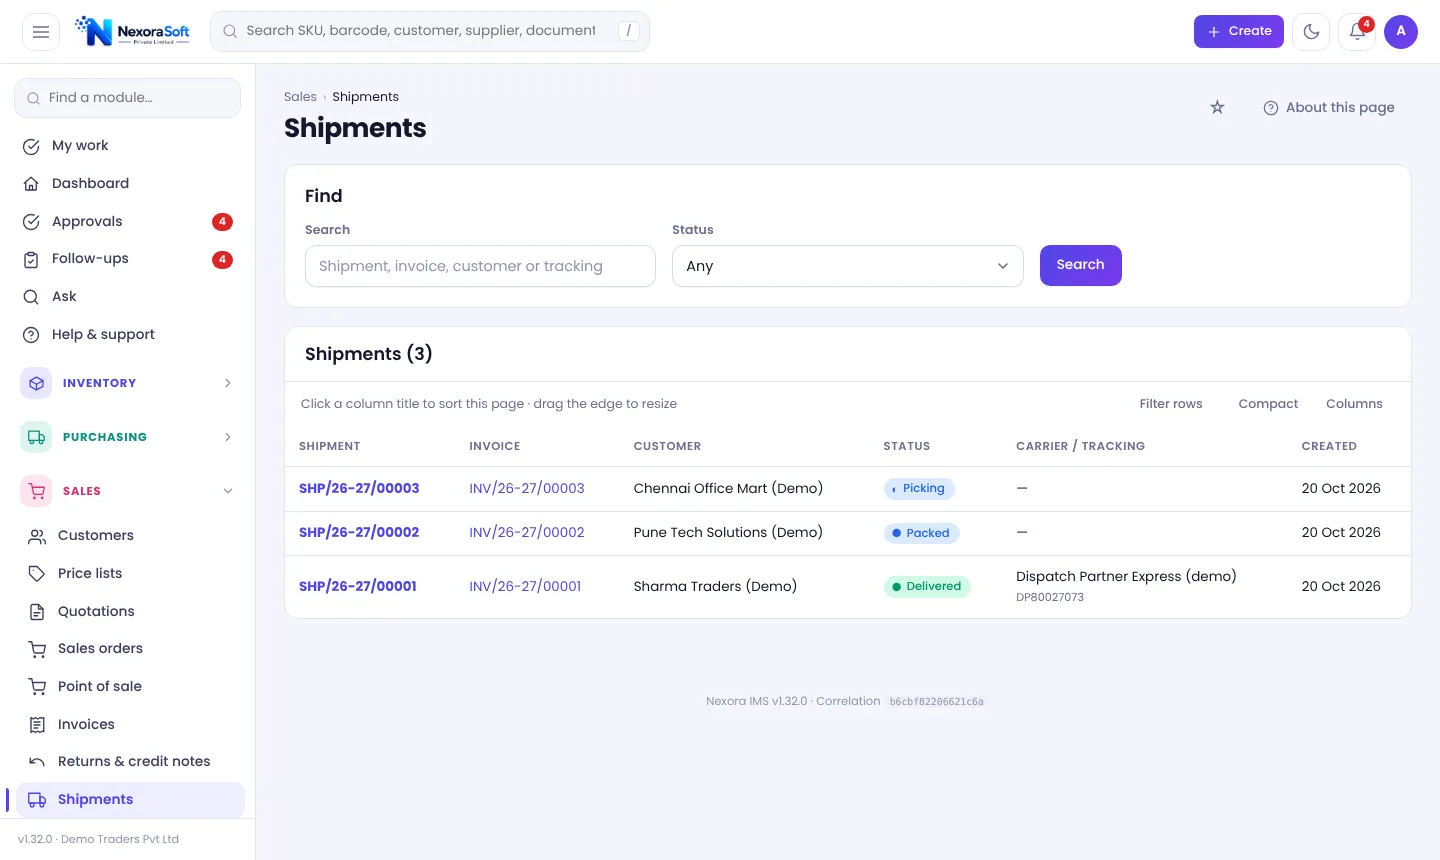This screenshot has height=860, width=1440.
Task: Expand the Inventory section
Action: coord(127,383)
